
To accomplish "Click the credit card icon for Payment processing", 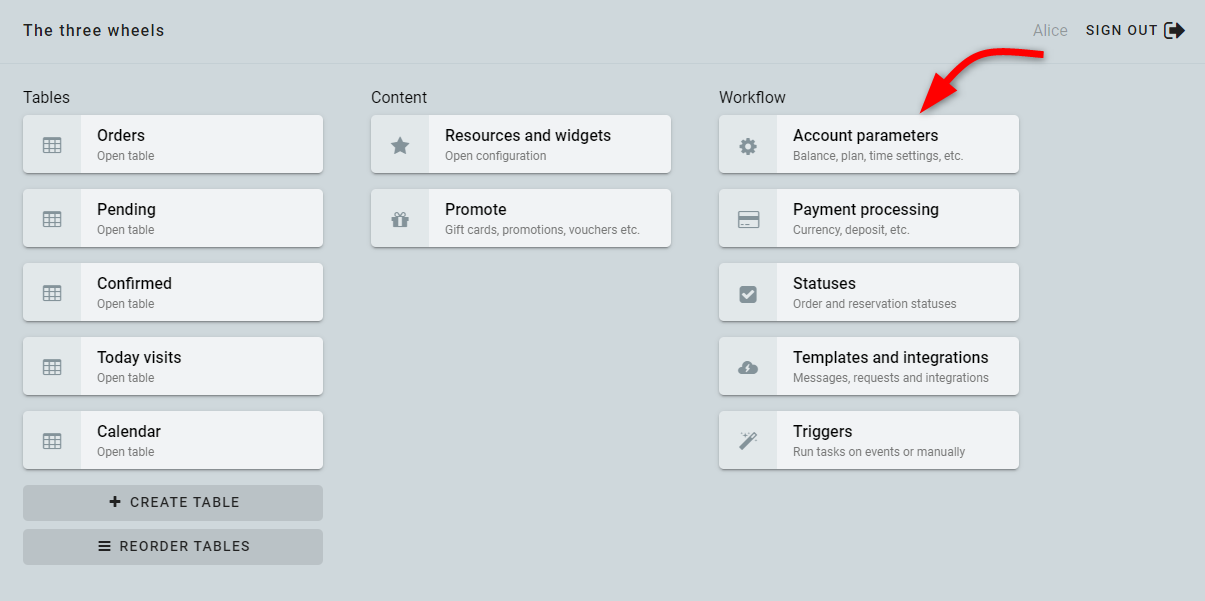I will tap(748, 219).
